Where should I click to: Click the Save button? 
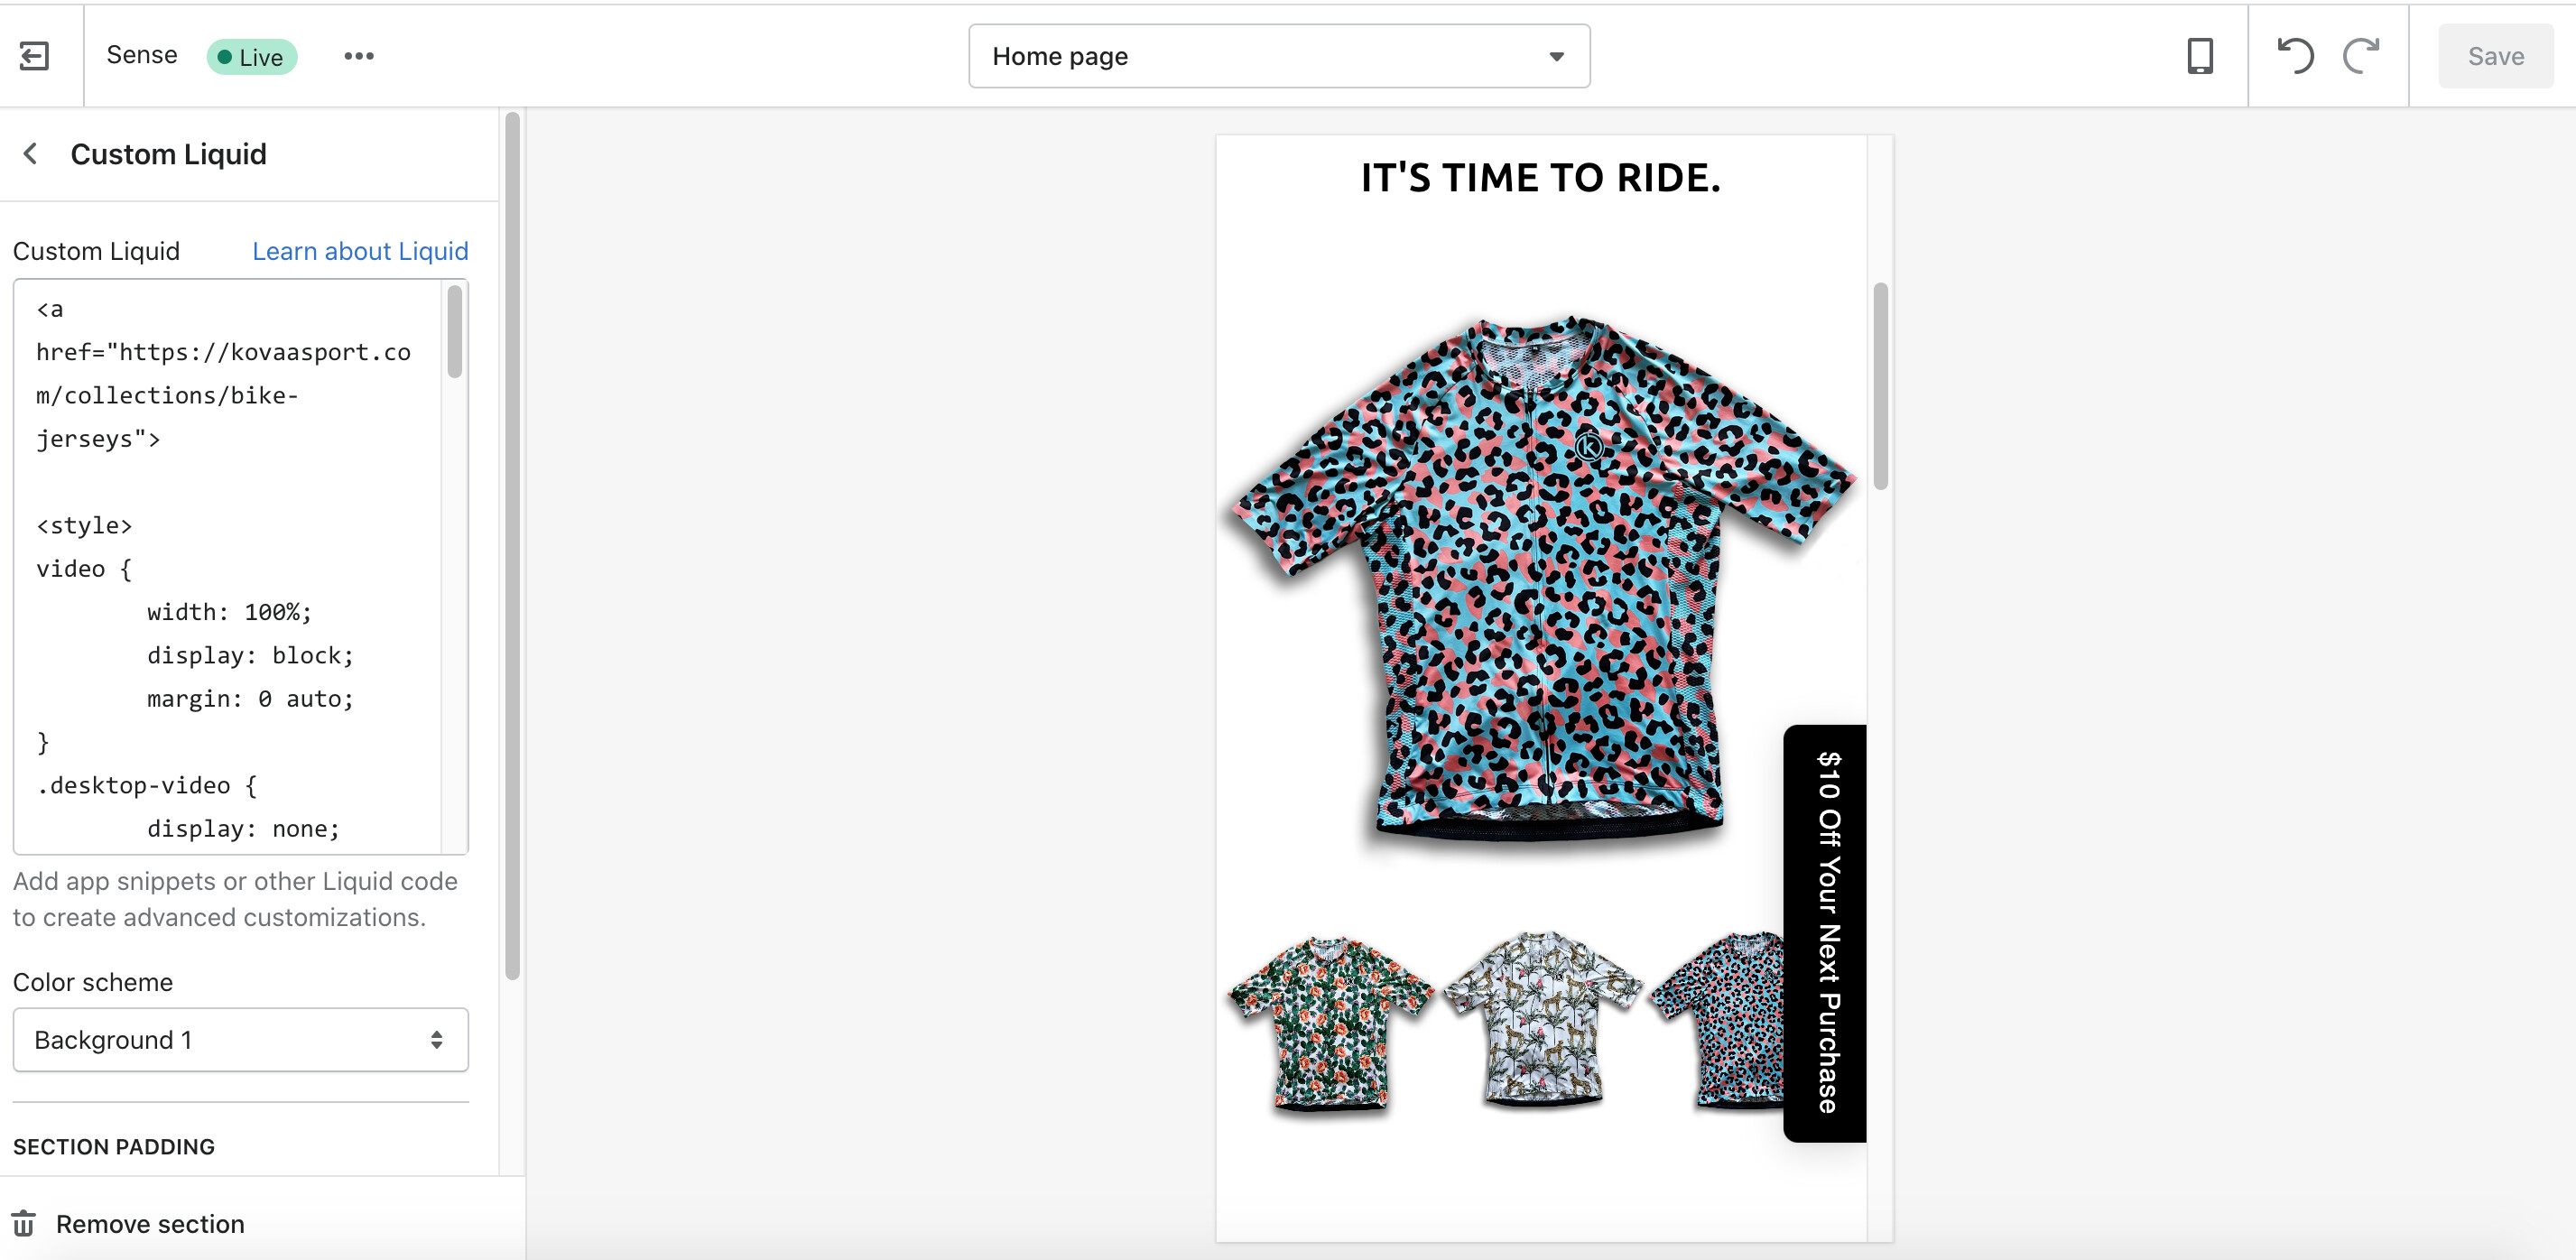pyautogui.click(x=2495, y=56)
